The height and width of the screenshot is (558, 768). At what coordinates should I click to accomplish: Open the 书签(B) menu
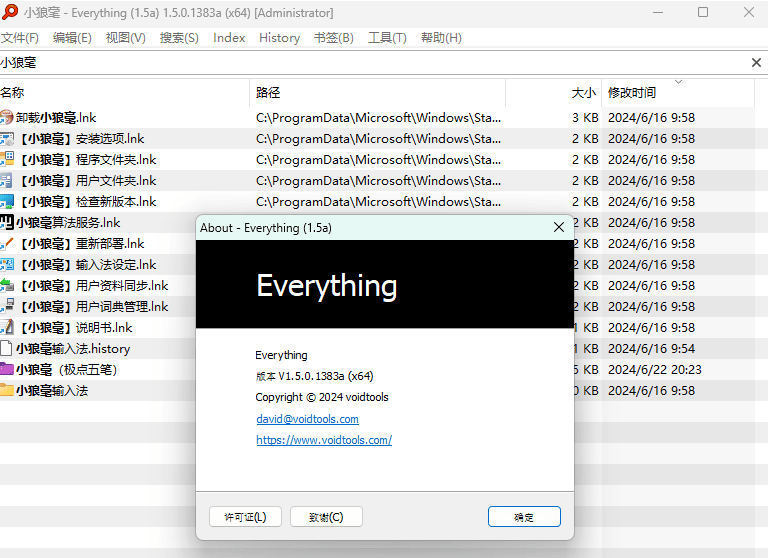pos(333,38)
